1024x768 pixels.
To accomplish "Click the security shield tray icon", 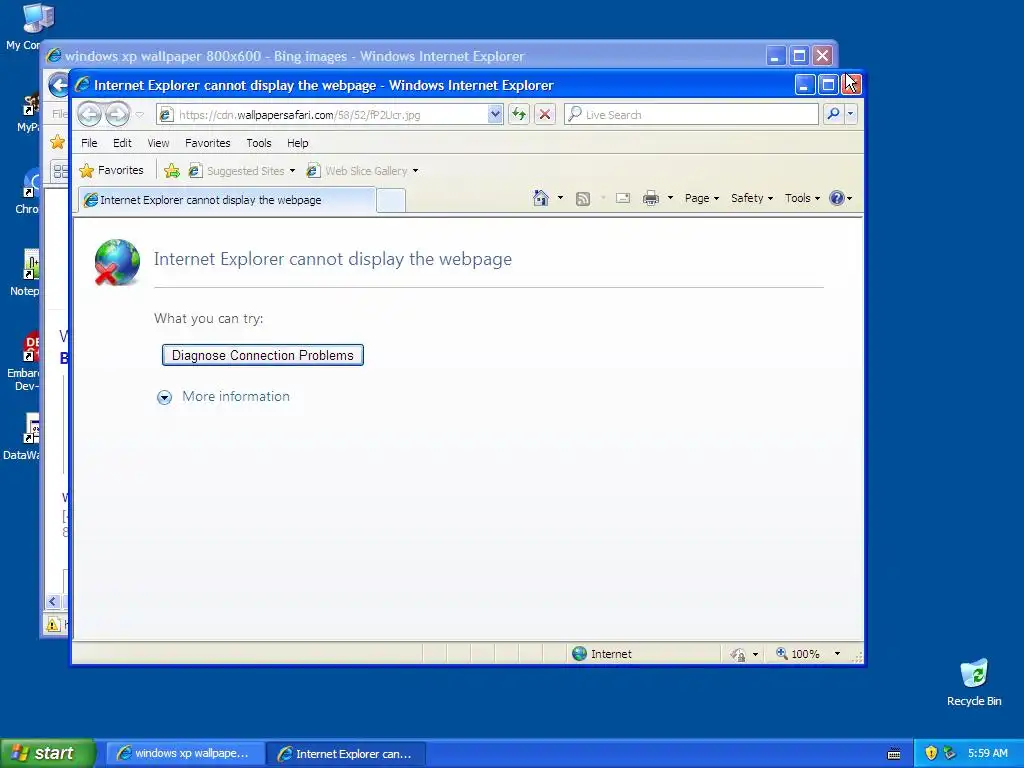I will tap(931, 753).
